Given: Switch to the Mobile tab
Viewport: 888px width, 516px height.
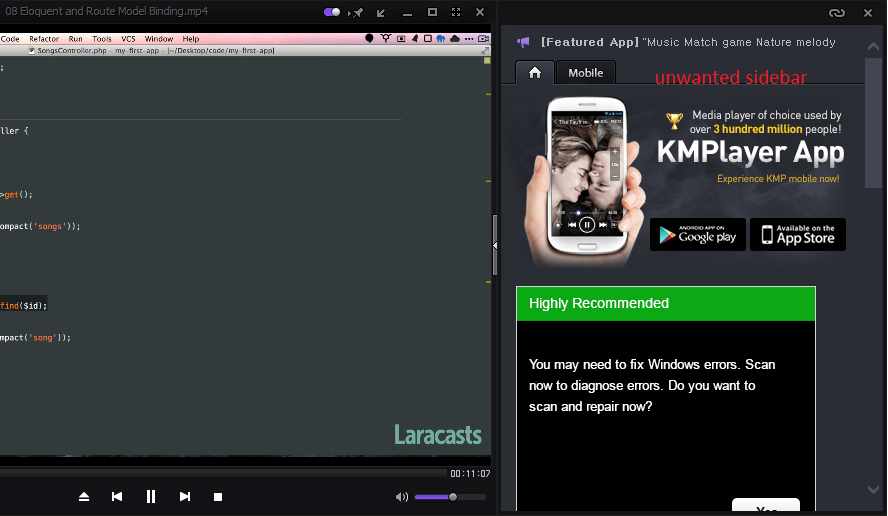Looking at the screenshot, I should (x=586, y=73).
